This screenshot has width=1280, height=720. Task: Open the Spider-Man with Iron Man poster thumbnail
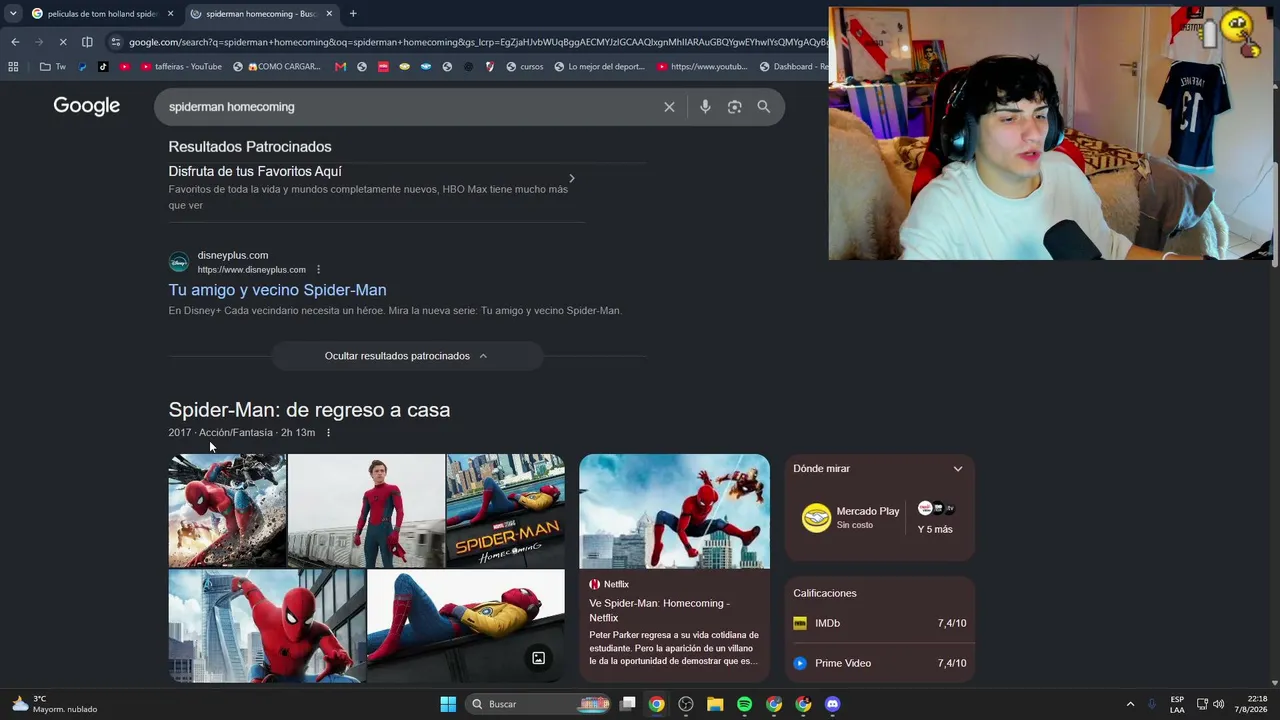(227, 511)
